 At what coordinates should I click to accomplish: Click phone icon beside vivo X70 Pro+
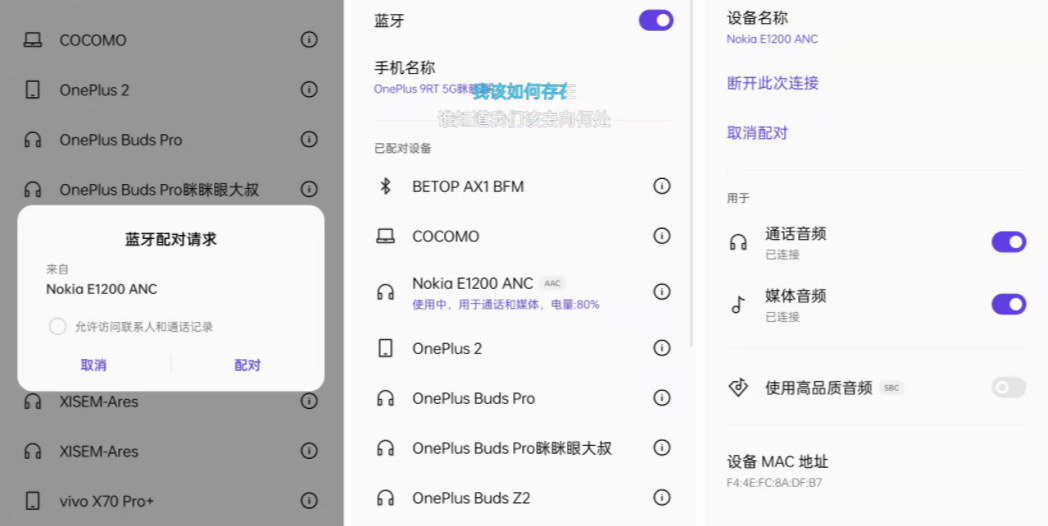[x=32, y=501]
